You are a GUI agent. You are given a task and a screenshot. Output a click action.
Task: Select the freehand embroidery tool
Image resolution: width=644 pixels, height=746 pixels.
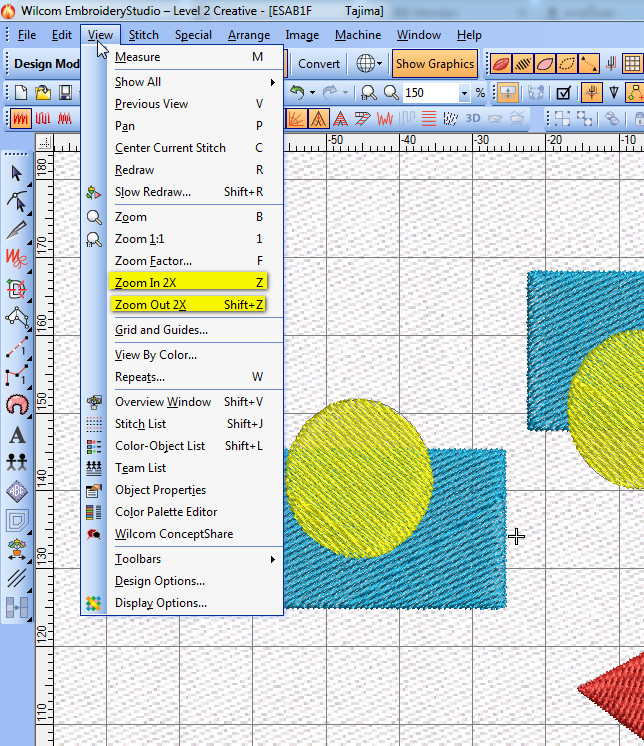point(16,258)
